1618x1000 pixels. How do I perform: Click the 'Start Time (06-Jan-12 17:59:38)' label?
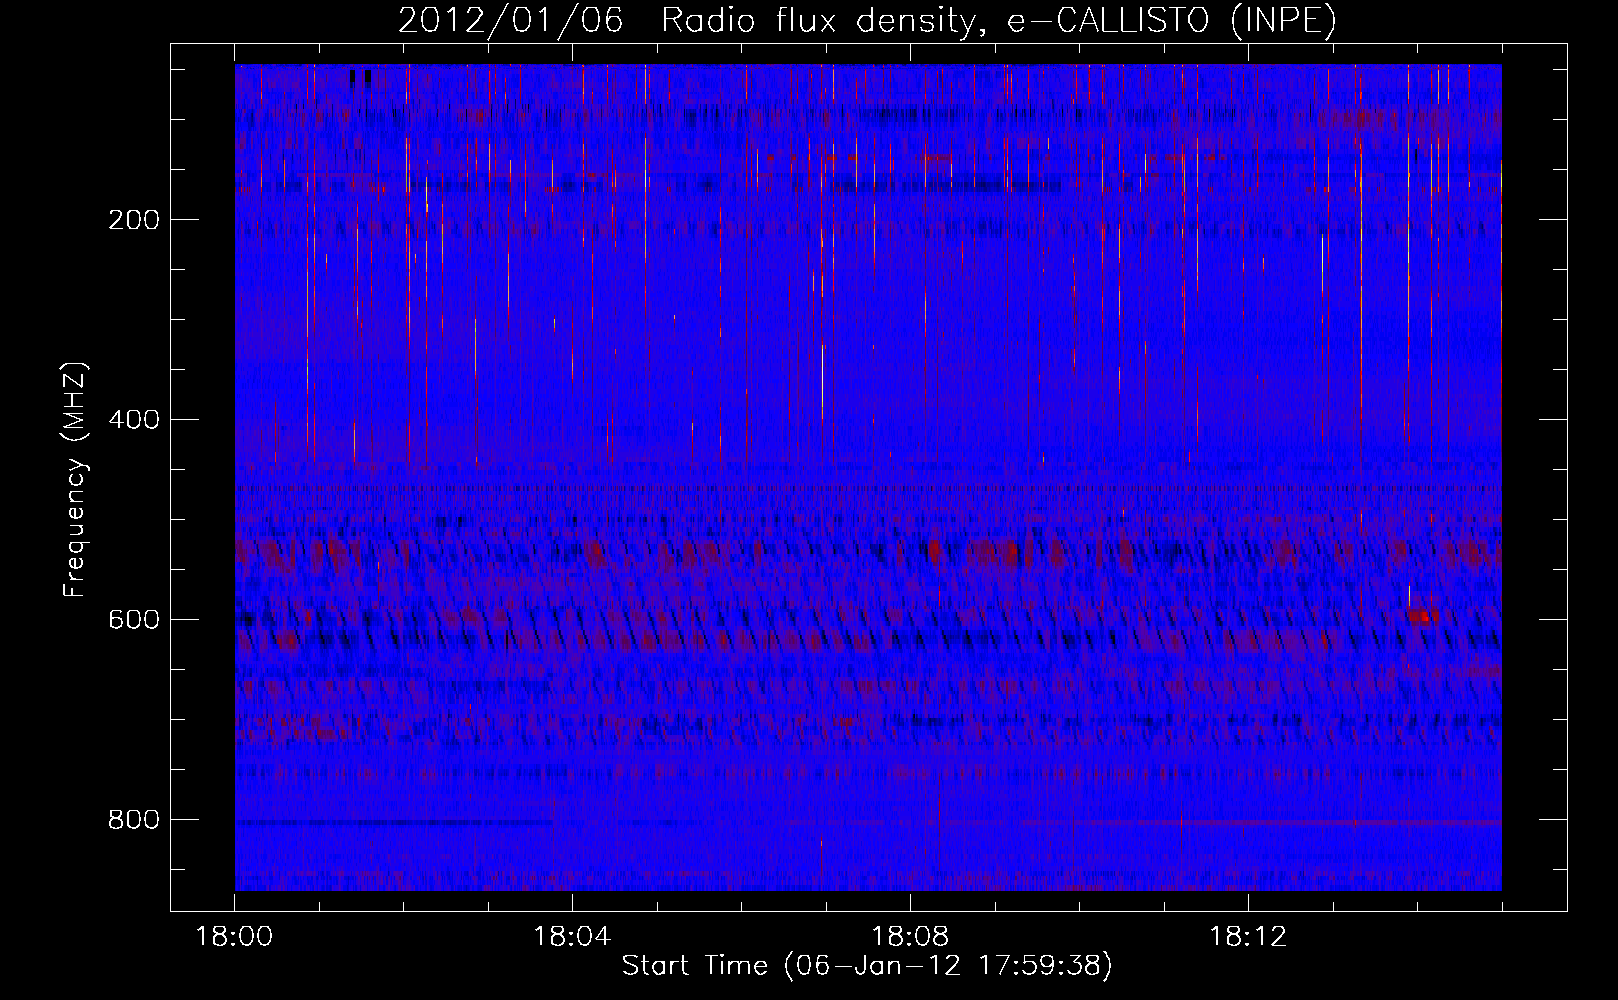point(867,966)
